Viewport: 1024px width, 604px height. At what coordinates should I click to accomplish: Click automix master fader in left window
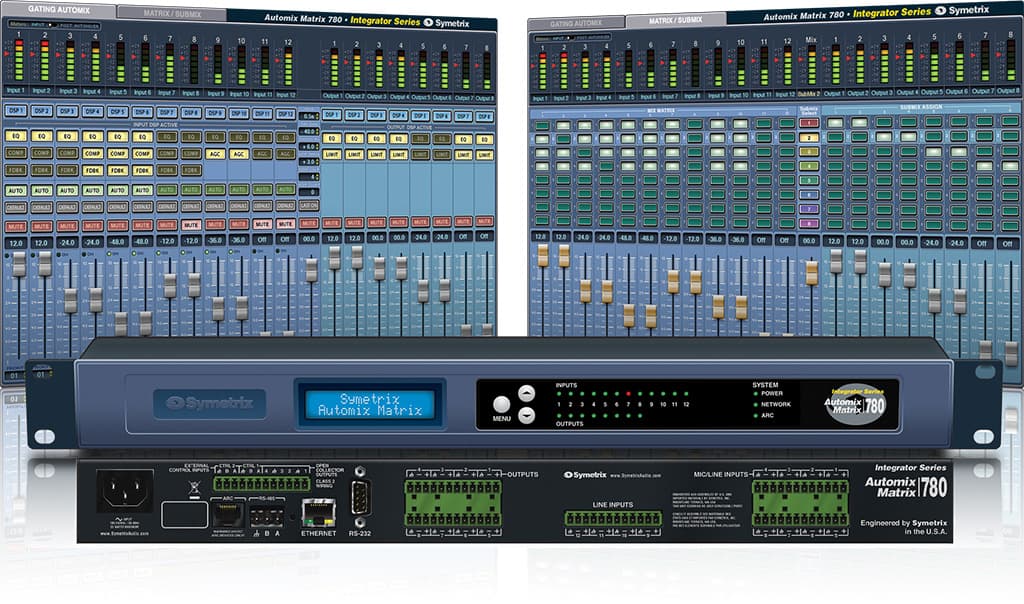click(312, 270)
